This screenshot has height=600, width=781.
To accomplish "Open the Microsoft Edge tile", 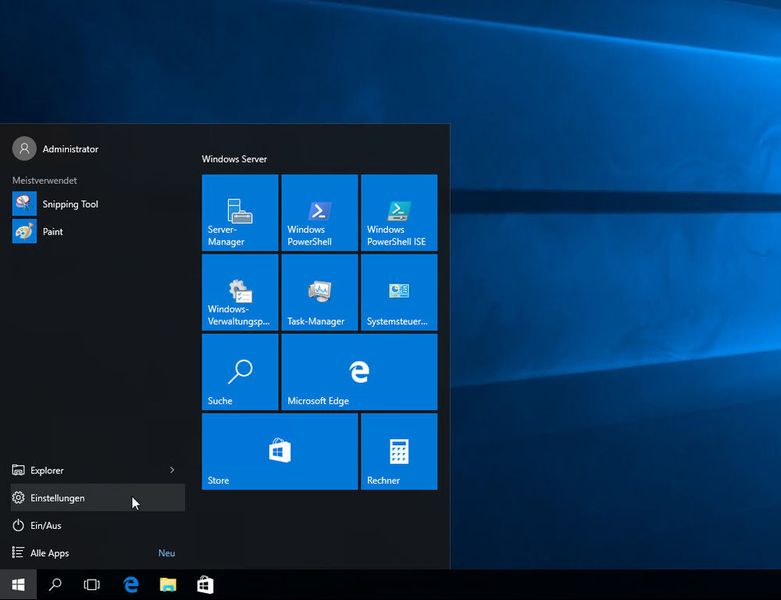I will coord(360,372).
